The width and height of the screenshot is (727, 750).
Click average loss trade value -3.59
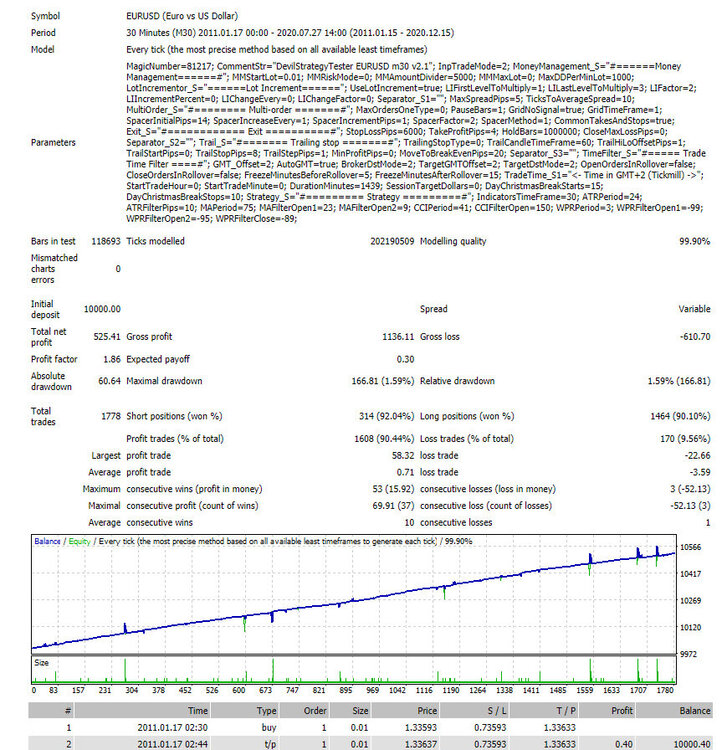[700, 472]
